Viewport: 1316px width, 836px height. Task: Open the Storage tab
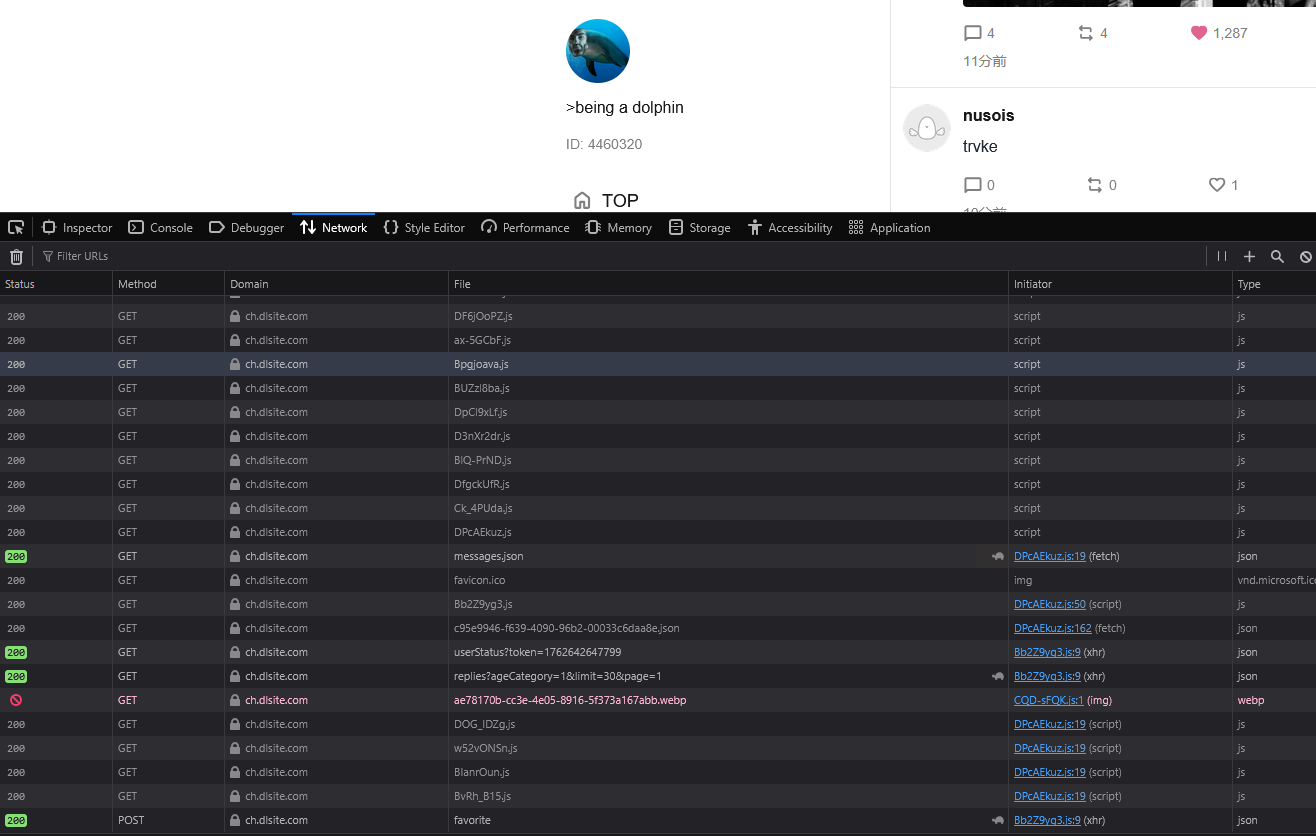[x=700, y=228]
